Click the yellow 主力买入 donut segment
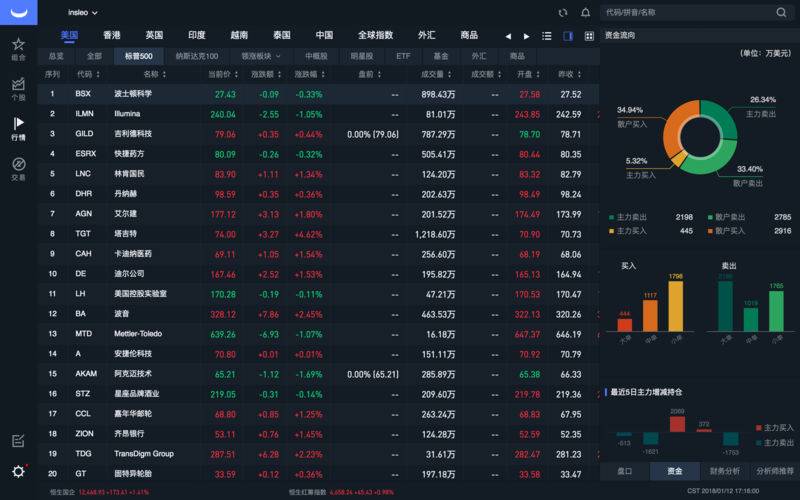Viewport: 800px width, 500px height. (679, 159)
